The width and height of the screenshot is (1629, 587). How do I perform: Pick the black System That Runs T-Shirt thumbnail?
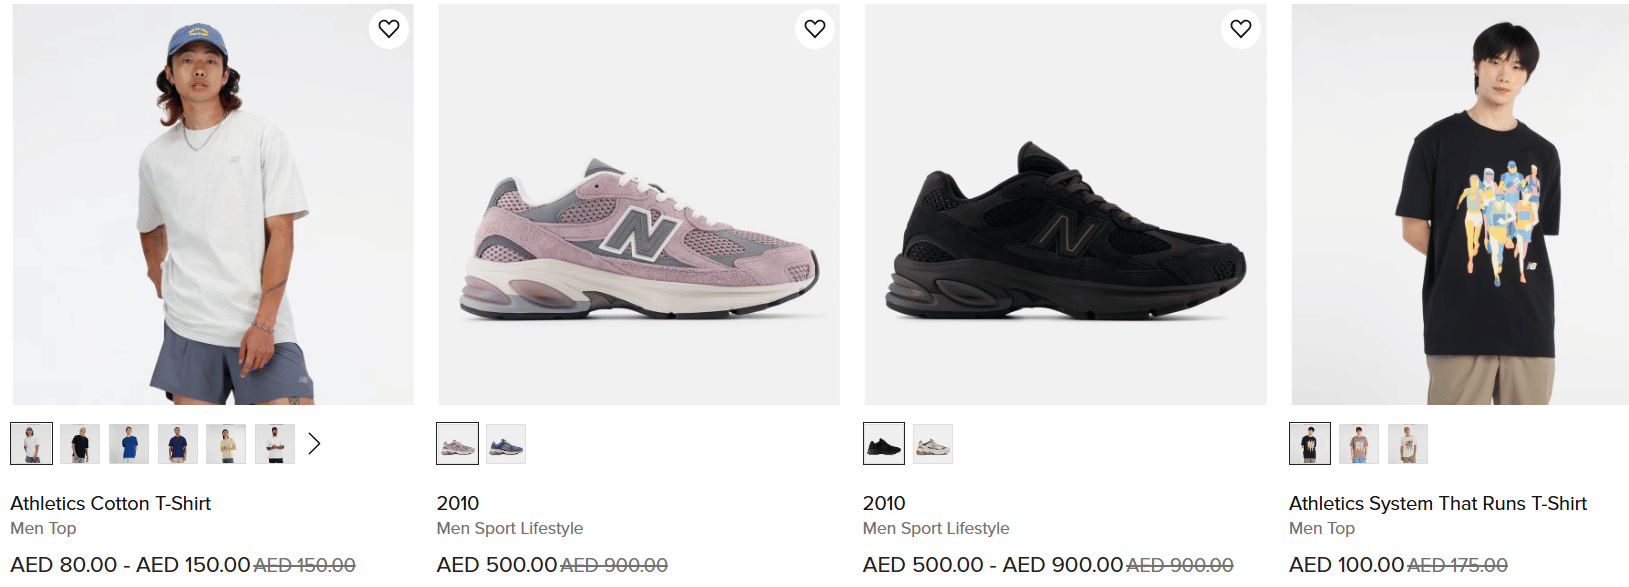pyautogui.click(x=1310, y=444)
